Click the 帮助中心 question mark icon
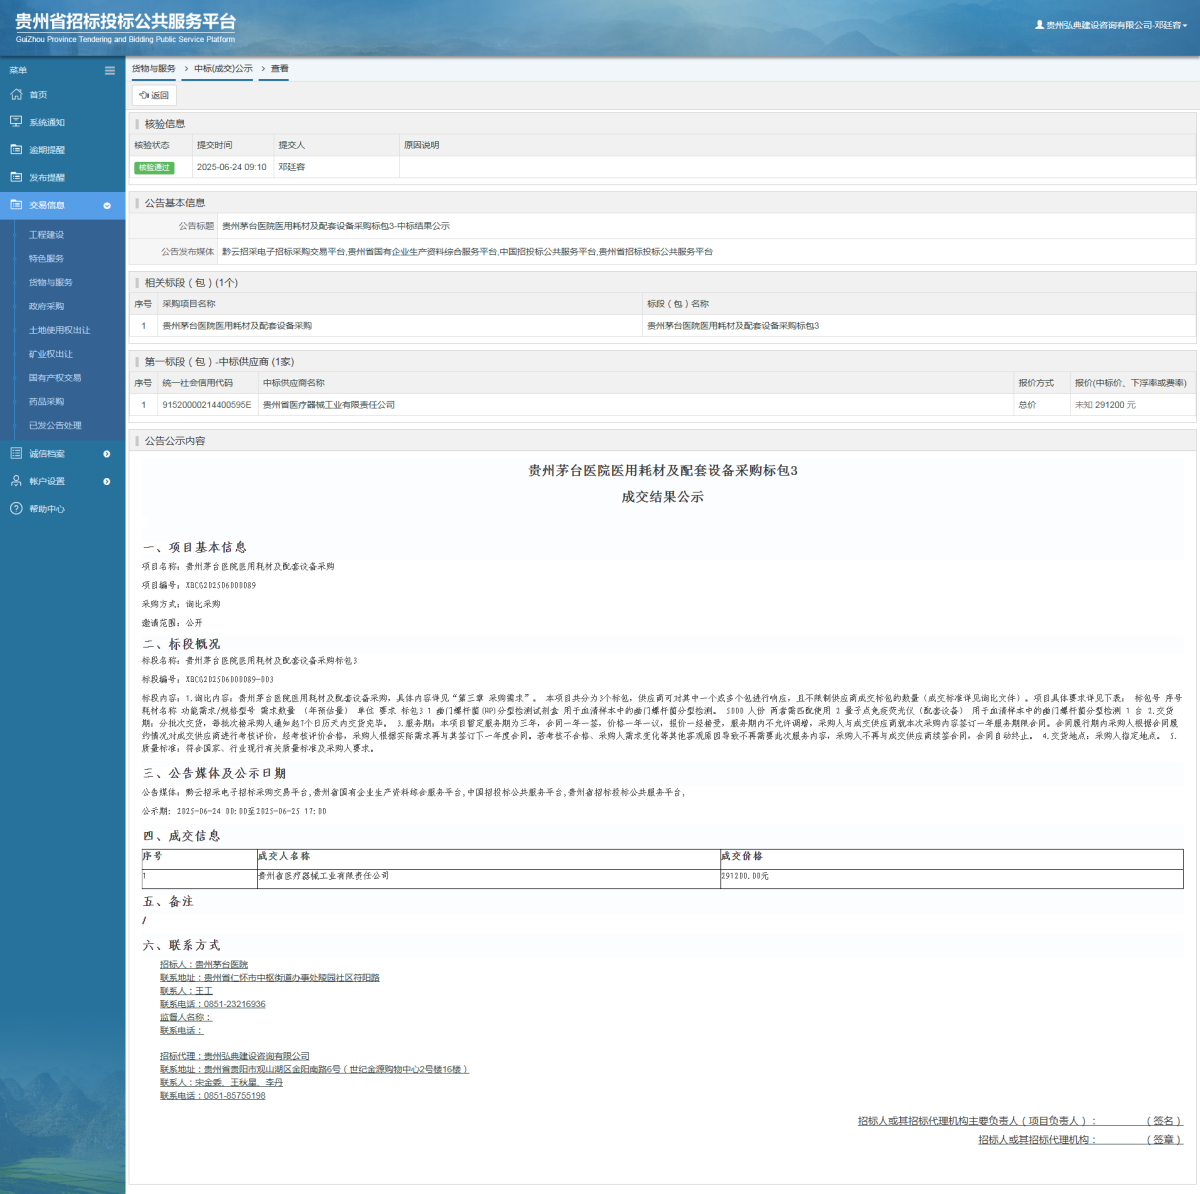Screen dimensions: 1200x1194 tap(16, 509)
